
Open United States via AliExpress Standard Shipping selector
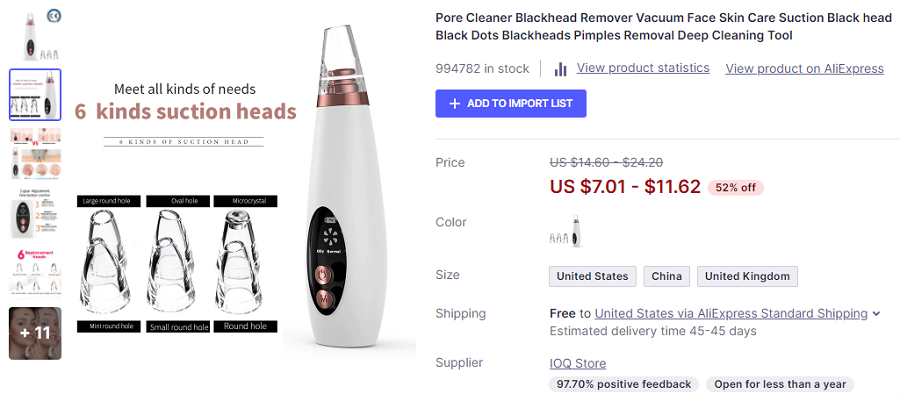click(731, 314)
